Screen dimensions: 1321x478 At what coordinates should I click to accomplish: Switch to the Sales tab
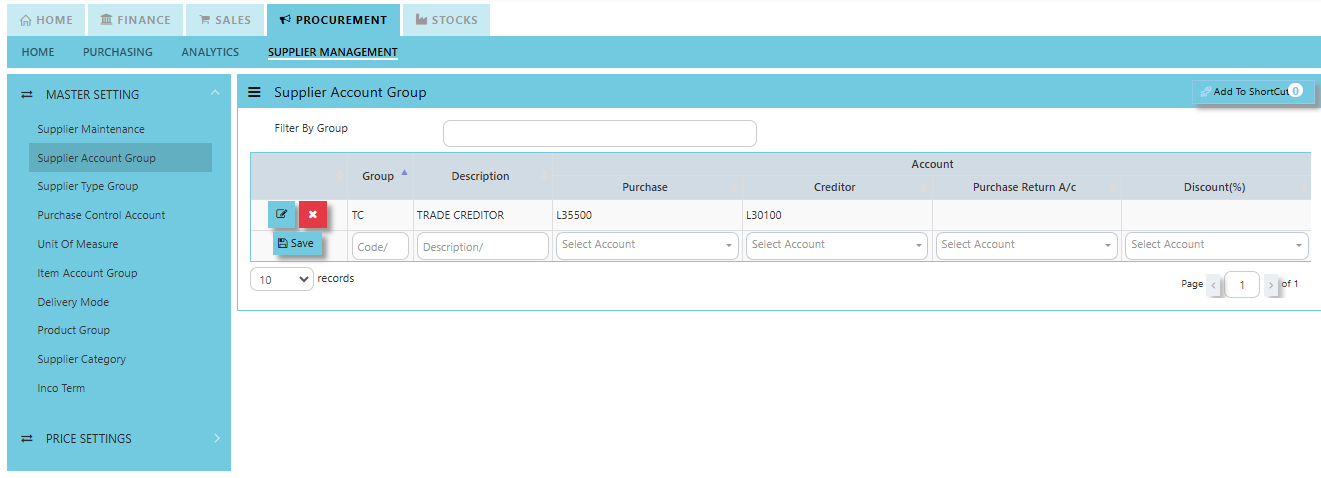tap(225, 20)
